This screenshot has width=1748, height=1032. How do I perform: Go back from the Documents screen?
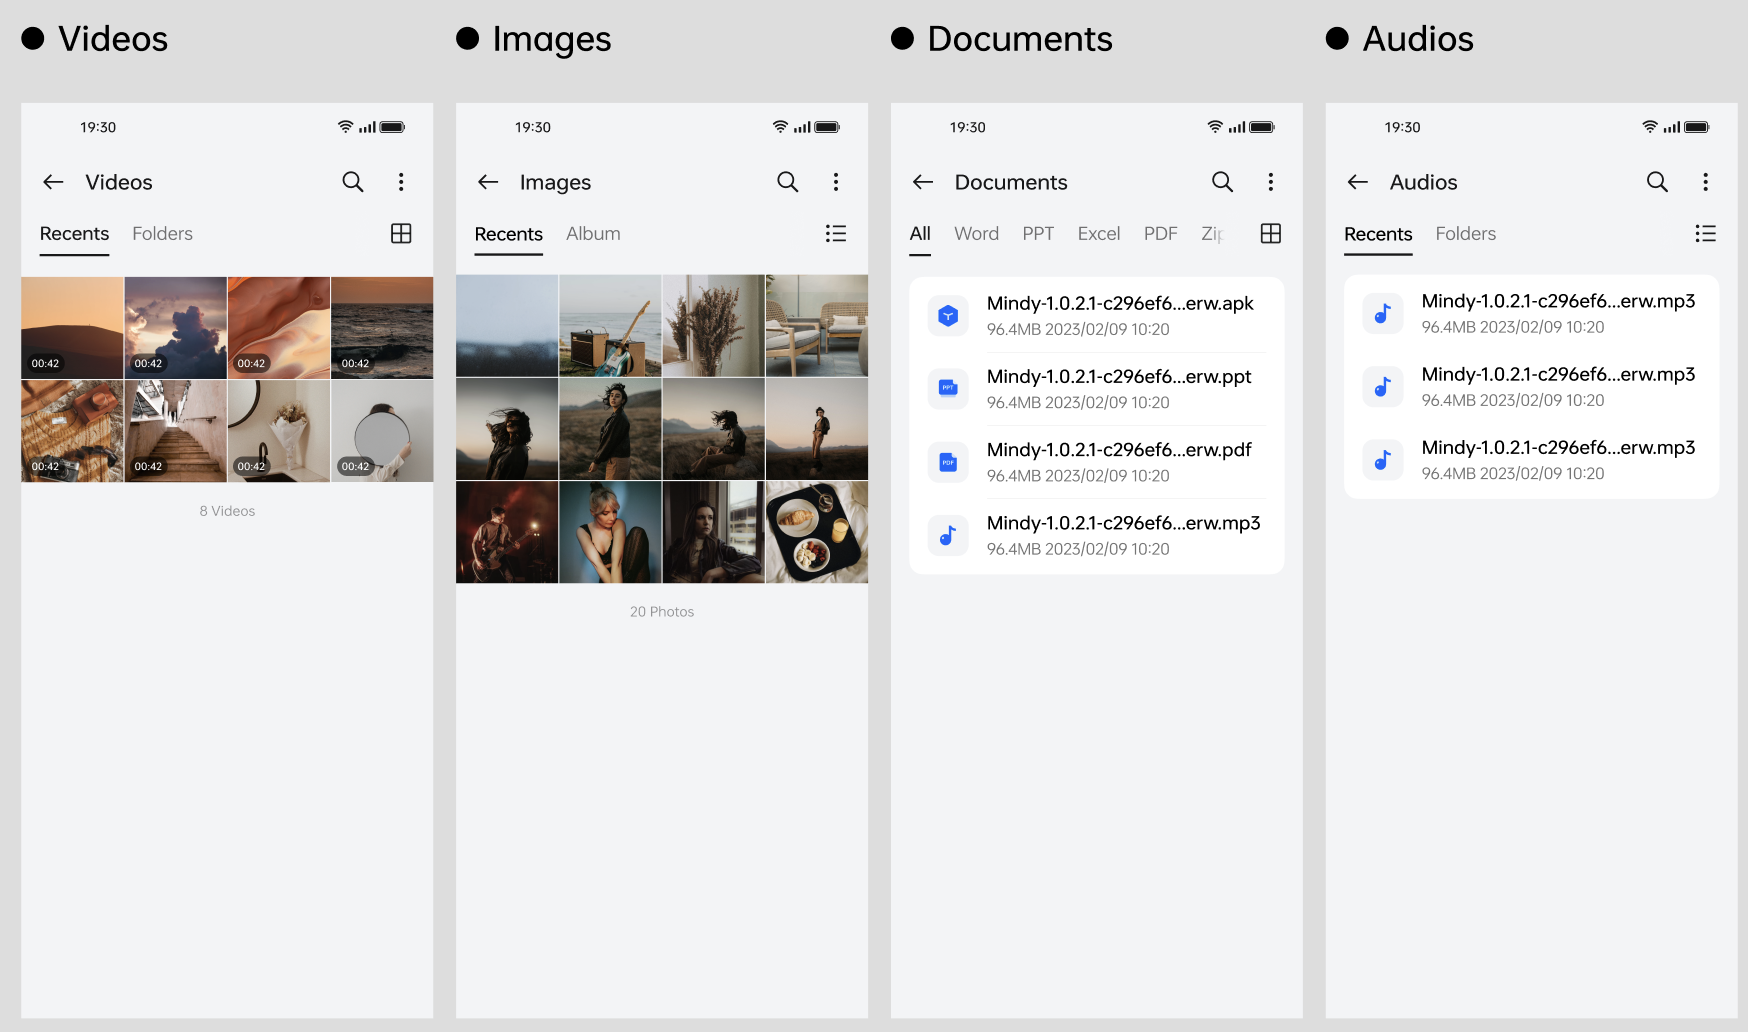(x=923, y=182)
